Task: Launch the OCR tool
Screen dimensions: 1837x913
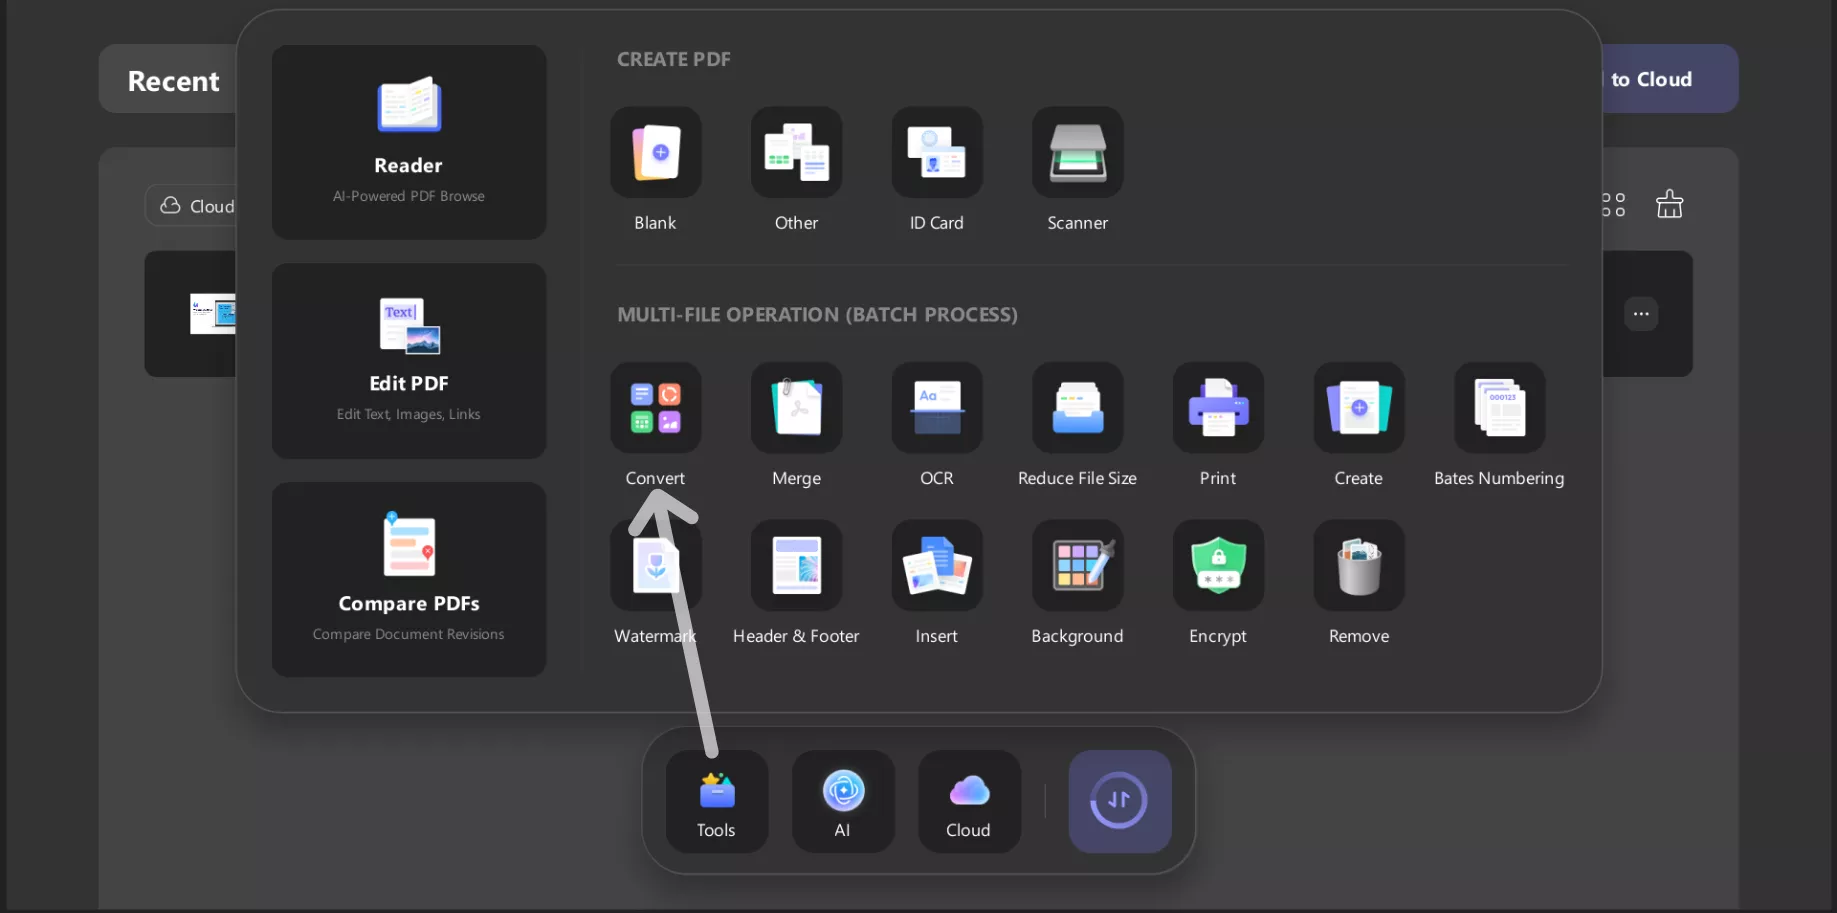Action: click(936, 408)
